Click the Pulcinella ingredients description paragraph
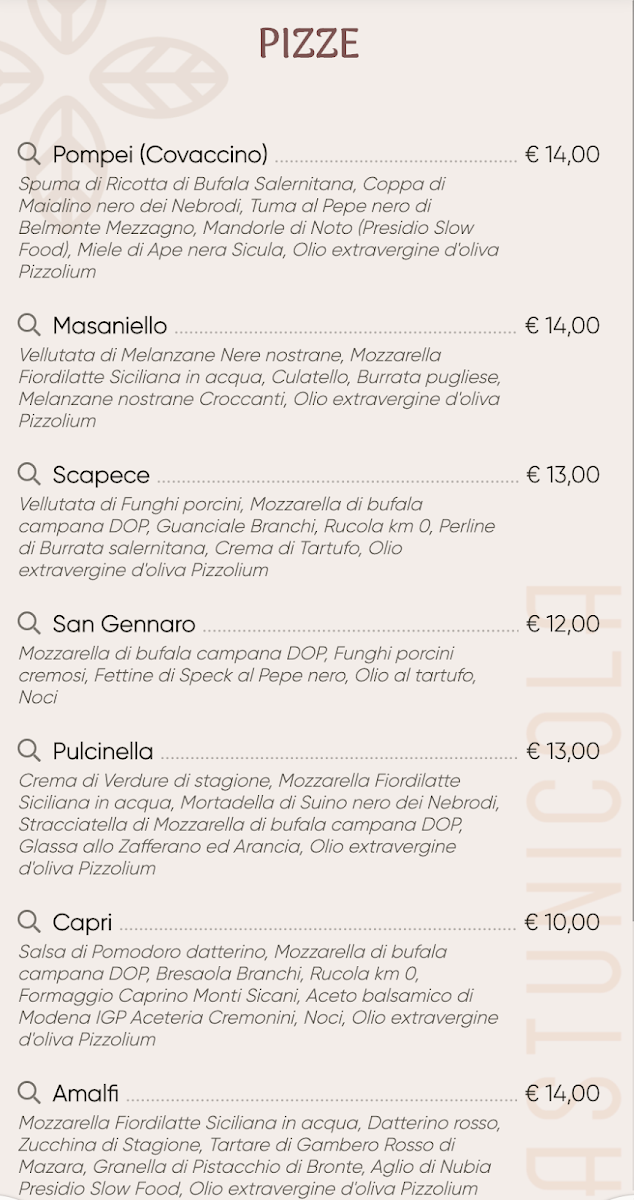This screenshot has height=1200, width=634. (259, 824)
